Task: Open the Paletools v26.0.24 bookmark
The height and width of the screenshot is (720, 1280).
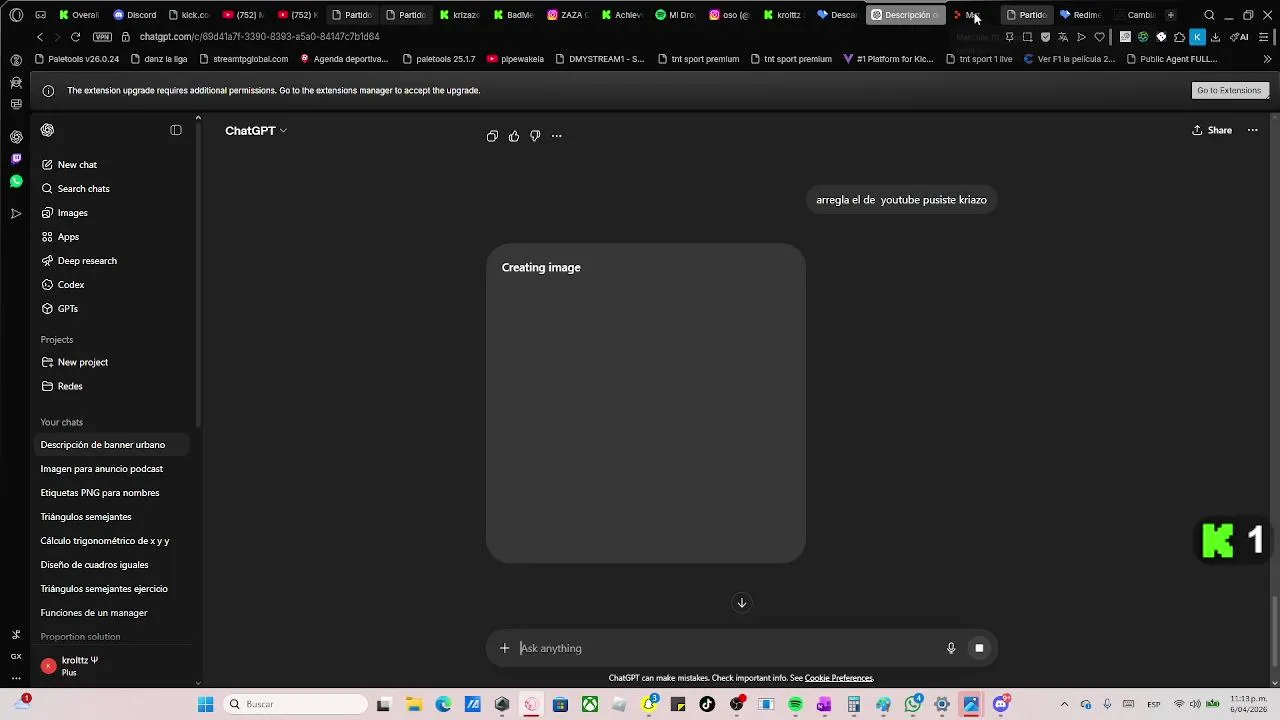Action: coord(77,59)
